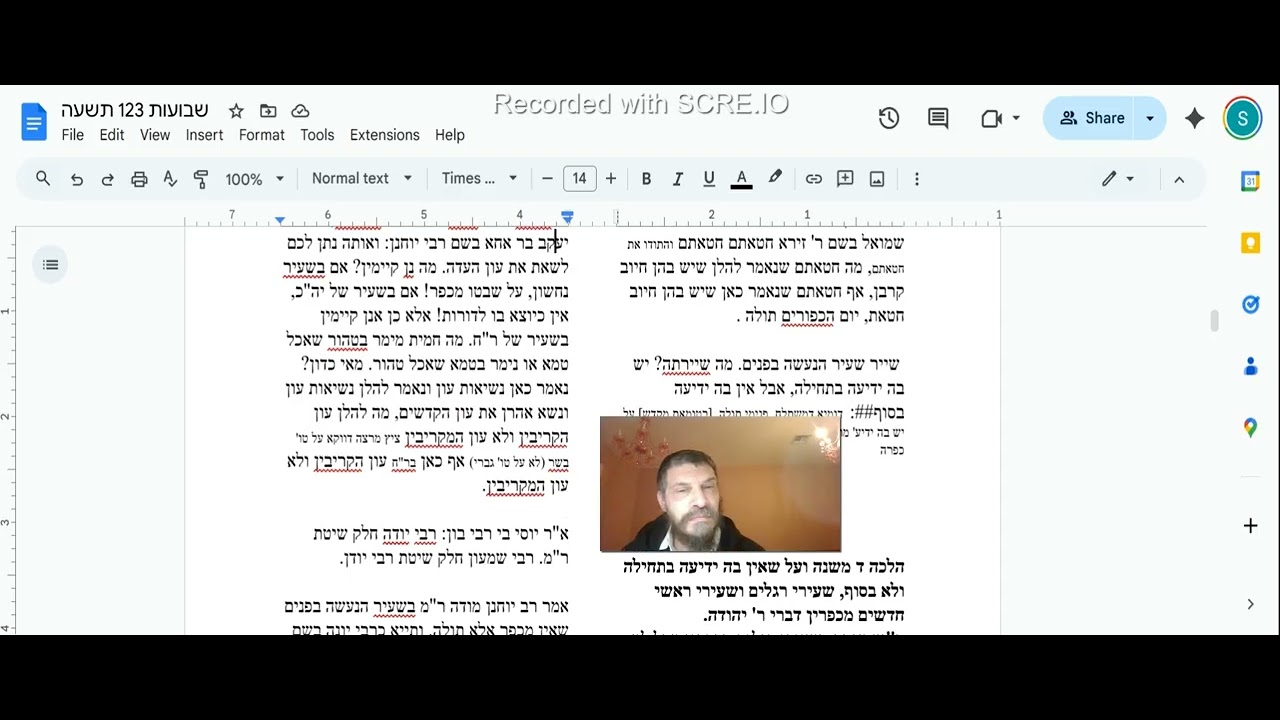Insert an image from the toolbar

tap(877, 179)
